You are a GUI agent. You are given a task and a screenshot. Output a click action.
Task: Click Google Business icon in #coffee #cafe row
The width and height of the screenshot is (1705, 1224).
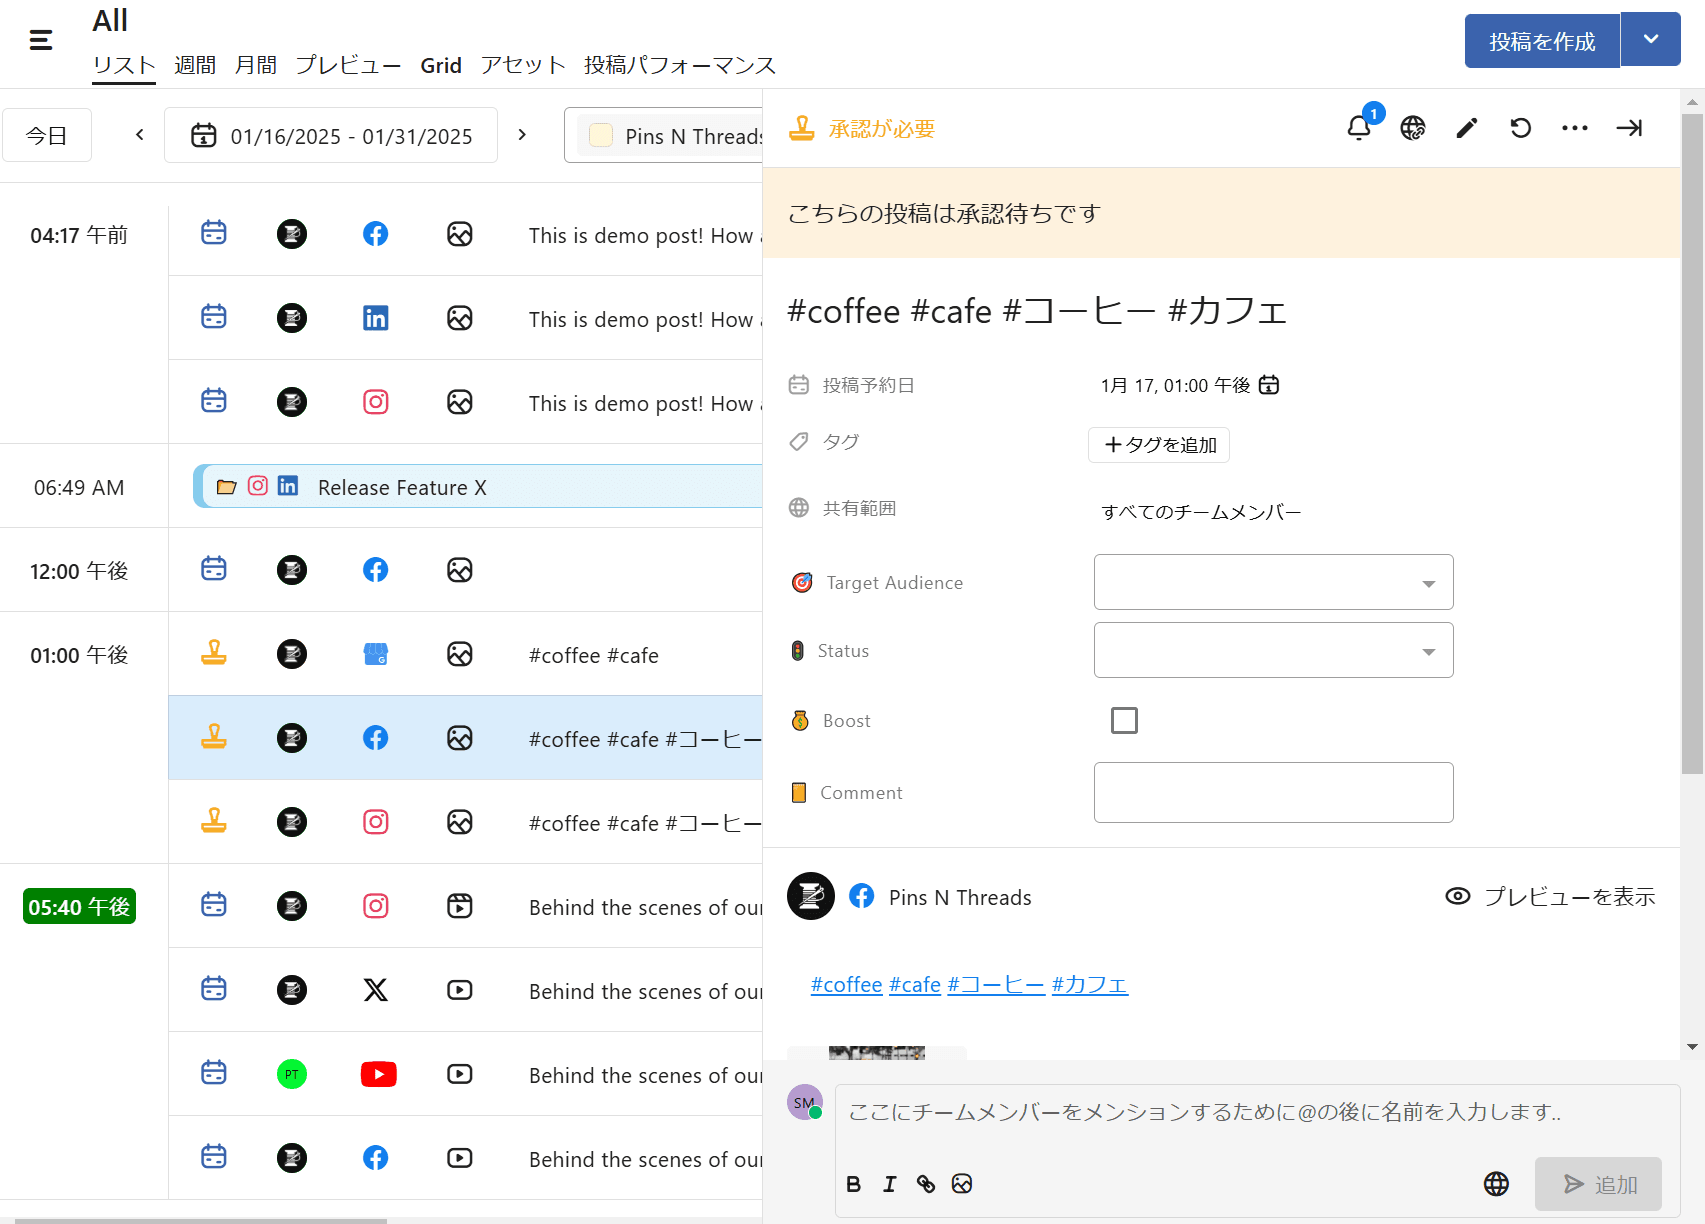(x=376, y=654)
